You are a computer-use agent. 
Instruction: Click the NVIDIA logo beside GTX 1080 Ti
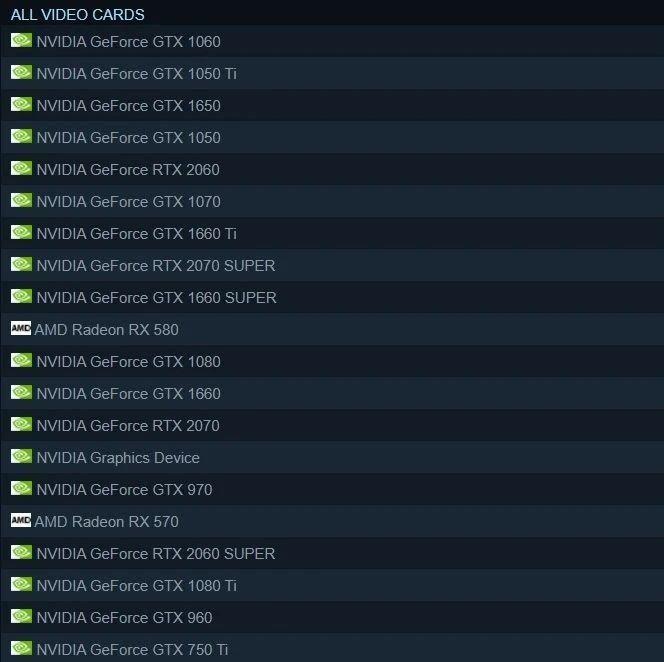(x=21, y=584)
